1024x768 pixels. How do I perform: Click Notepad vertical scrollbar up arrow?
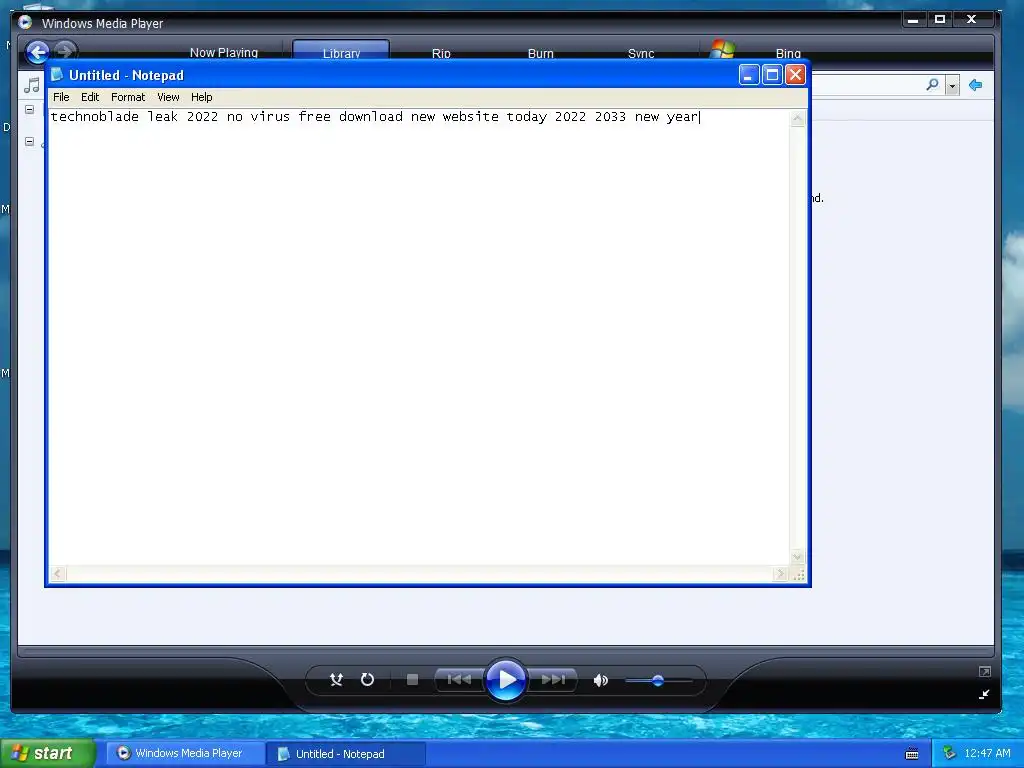point(797,118)
